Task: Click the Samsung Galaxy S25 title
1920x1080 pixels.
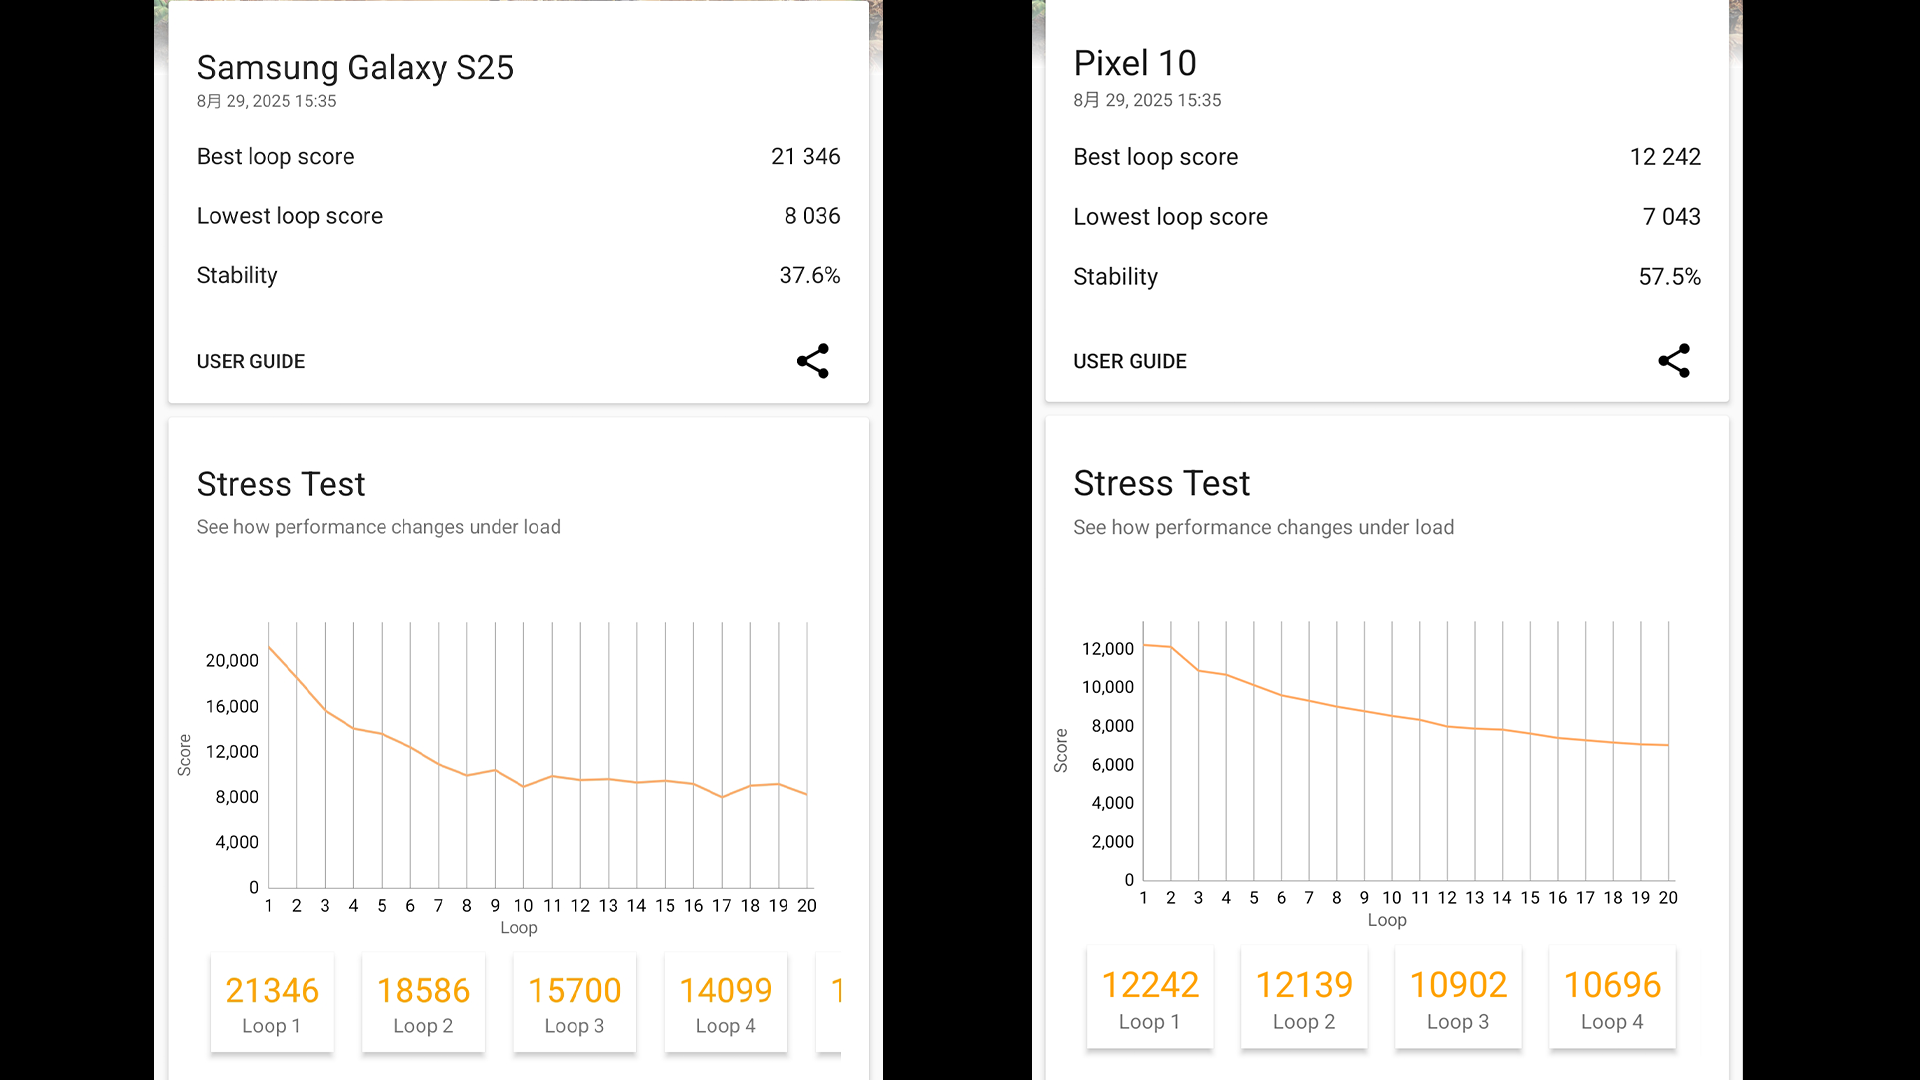Action: (355, 68)
